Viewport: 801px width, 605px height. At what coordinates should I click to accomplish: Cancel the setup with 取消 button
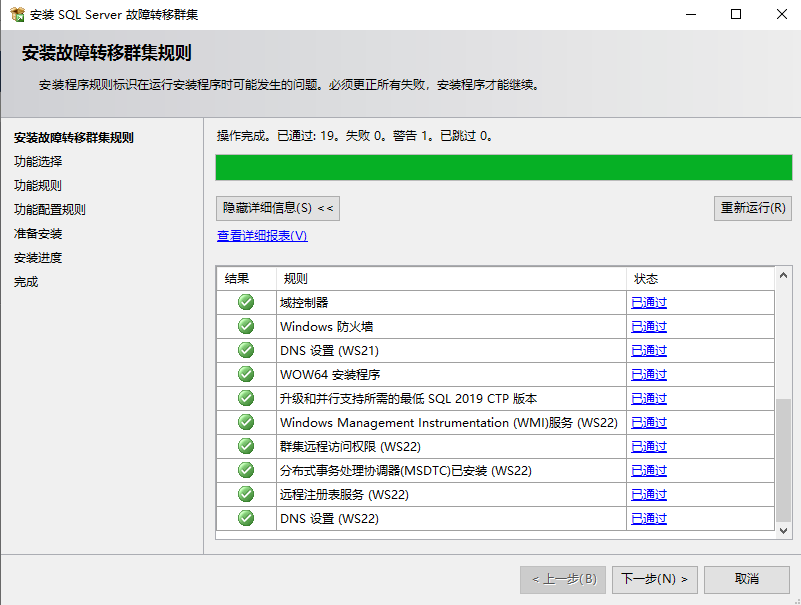click(x=747, y=579)
